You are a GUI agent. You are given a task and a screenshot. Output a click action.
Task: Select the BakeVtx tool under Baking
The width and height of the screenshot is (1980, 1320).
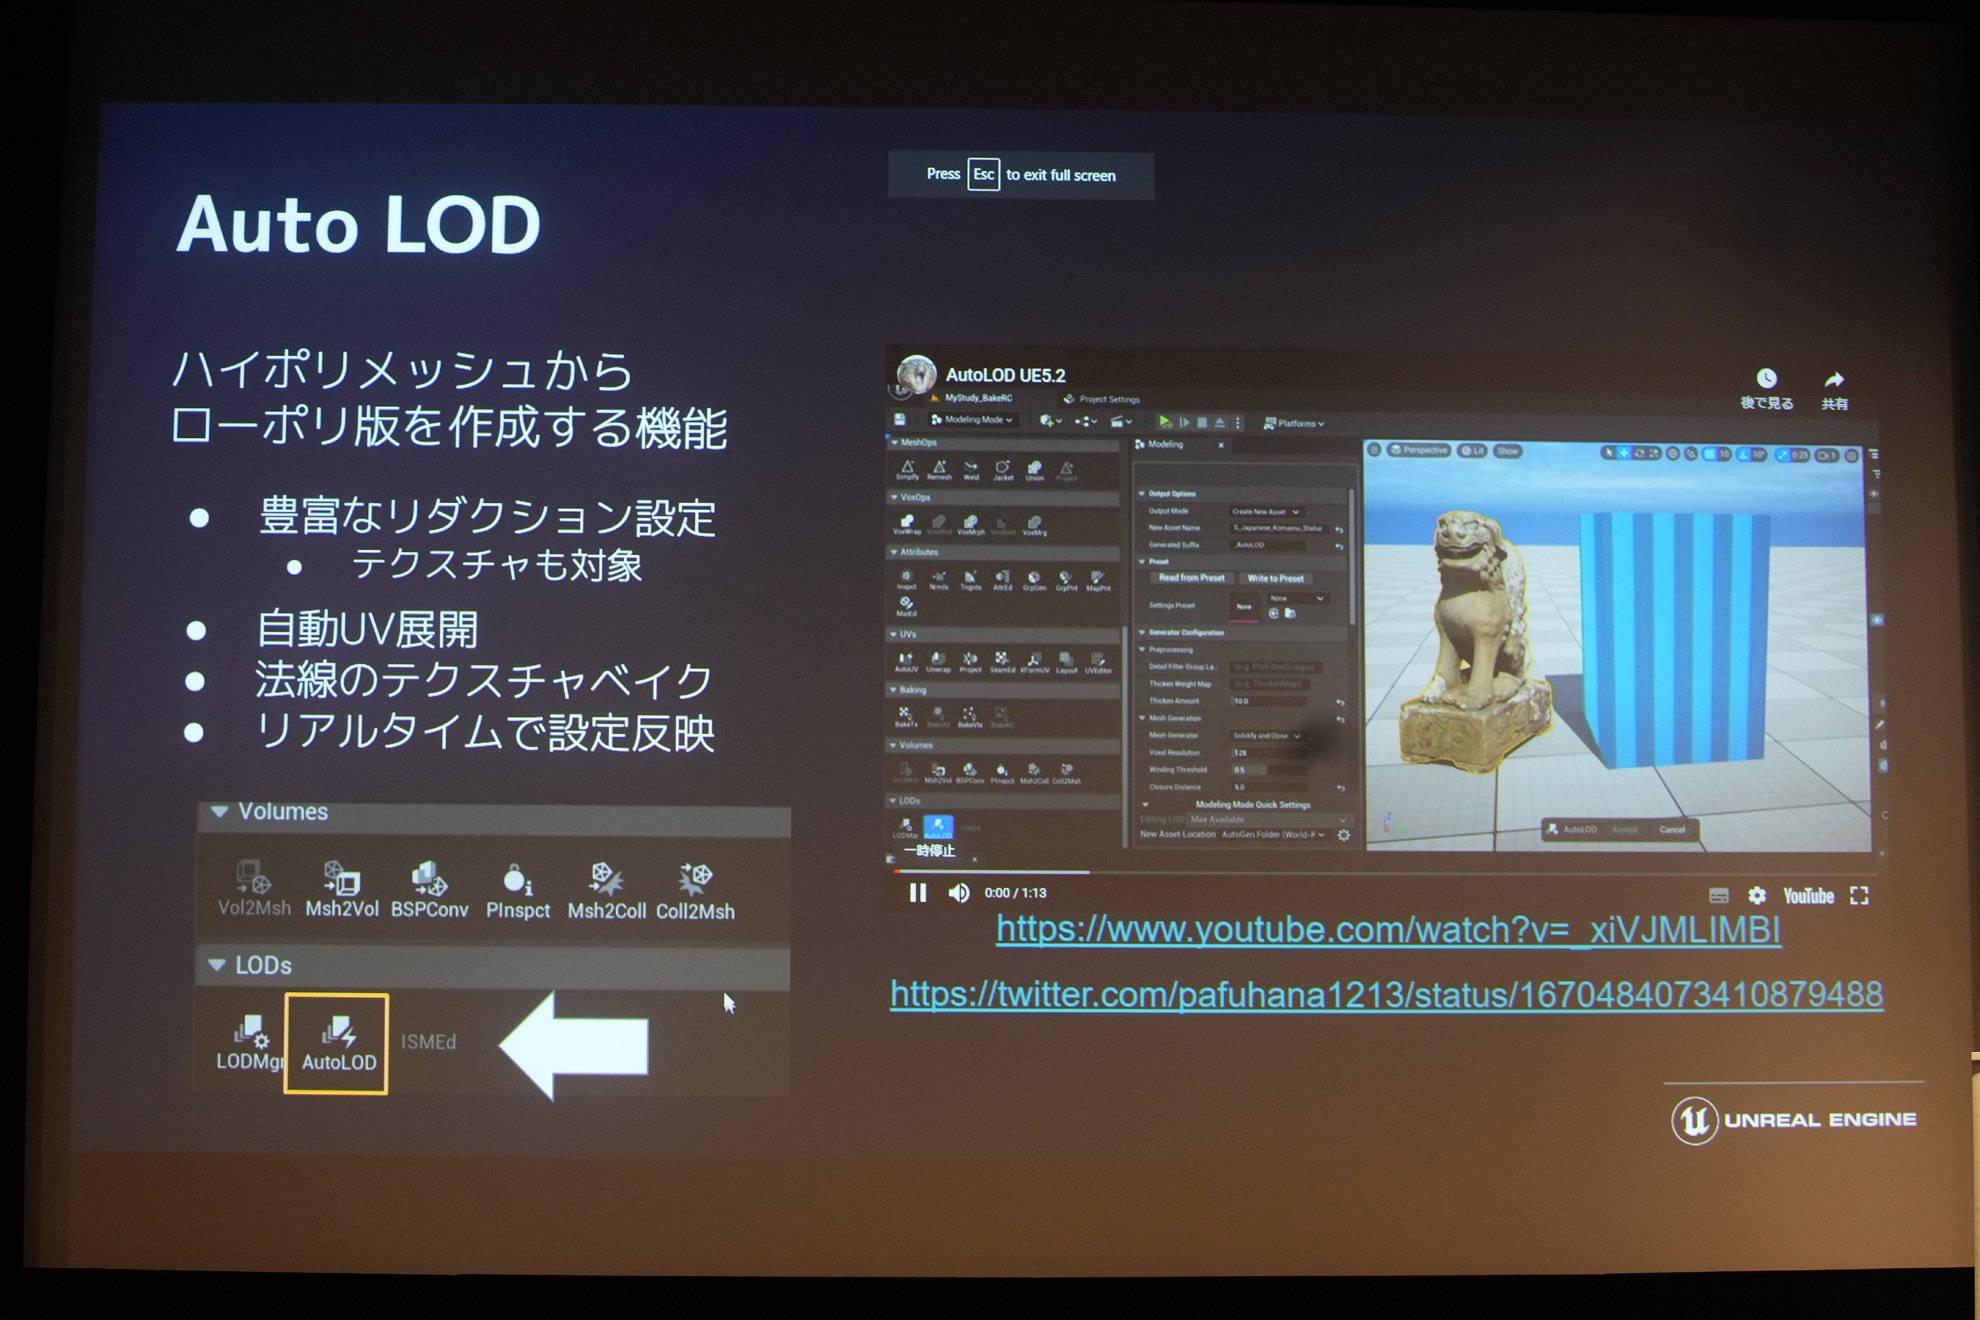click(969, 717)
